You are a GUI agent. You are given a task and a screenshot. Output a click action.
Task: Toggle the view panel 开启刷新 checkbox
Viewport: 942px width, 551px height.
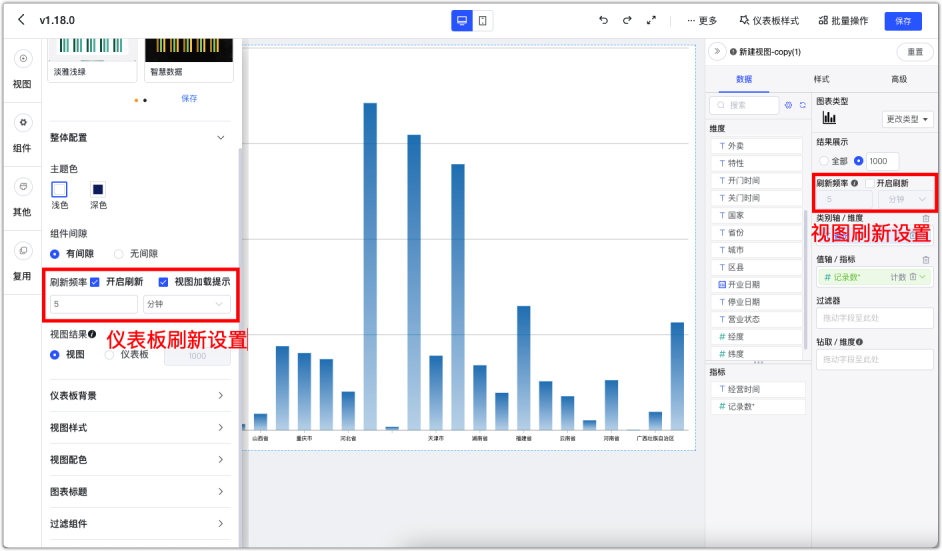click(869, 183)
